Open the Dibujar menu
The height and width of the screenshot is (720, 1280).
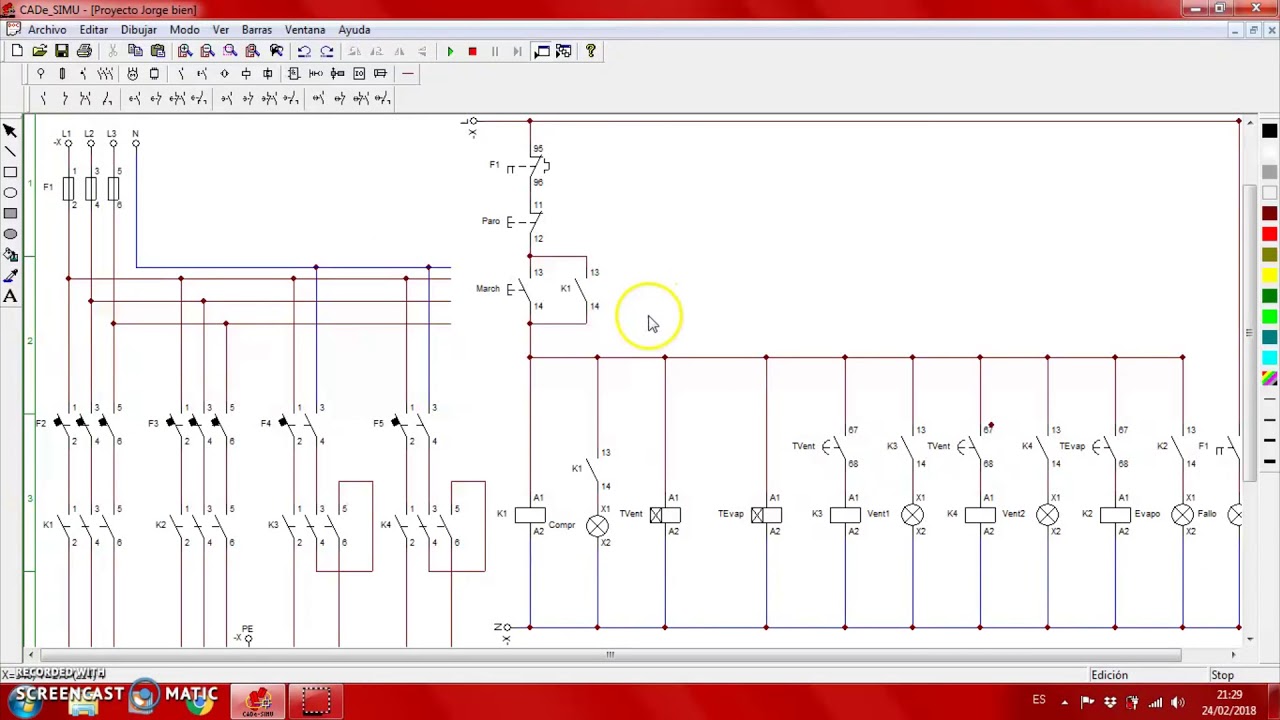[x=139, y=30]
